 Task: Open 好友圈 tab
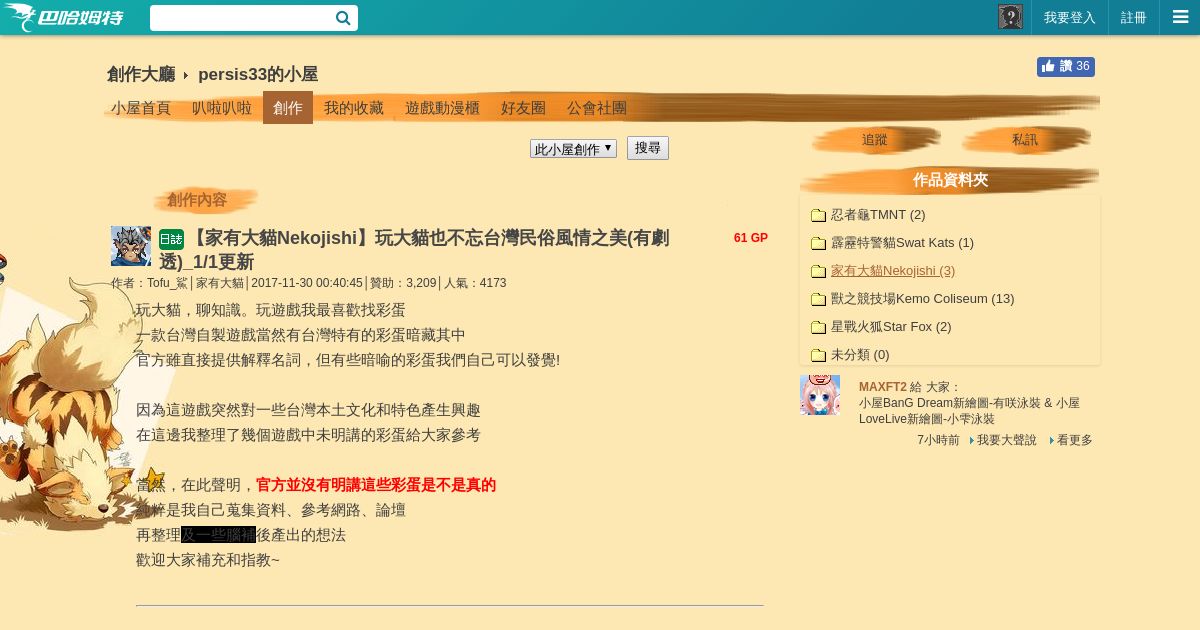tap(523, 108)
